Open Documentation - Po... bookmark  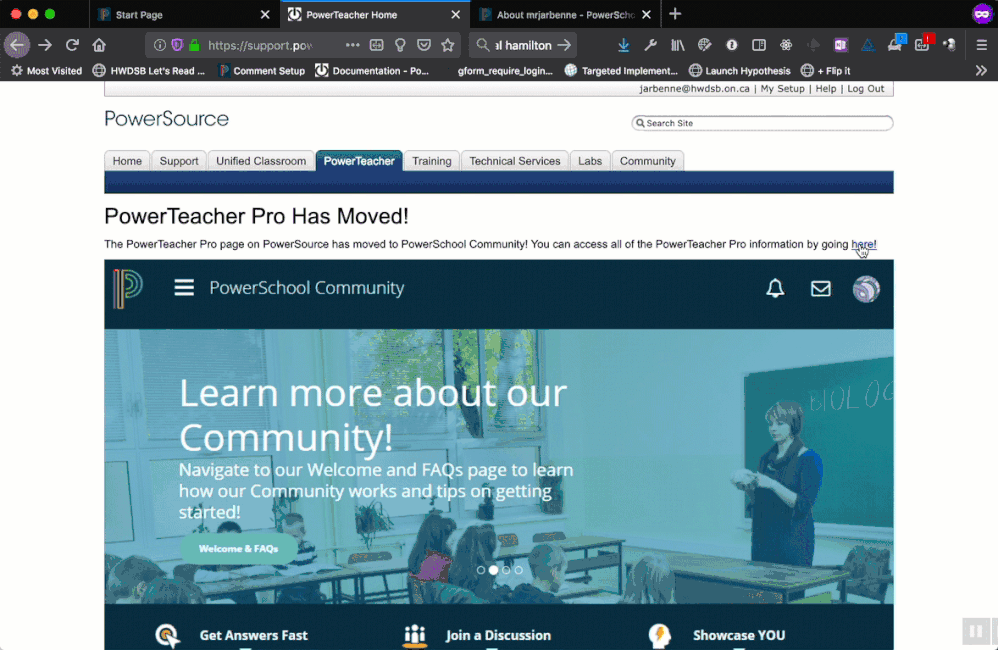372,71
